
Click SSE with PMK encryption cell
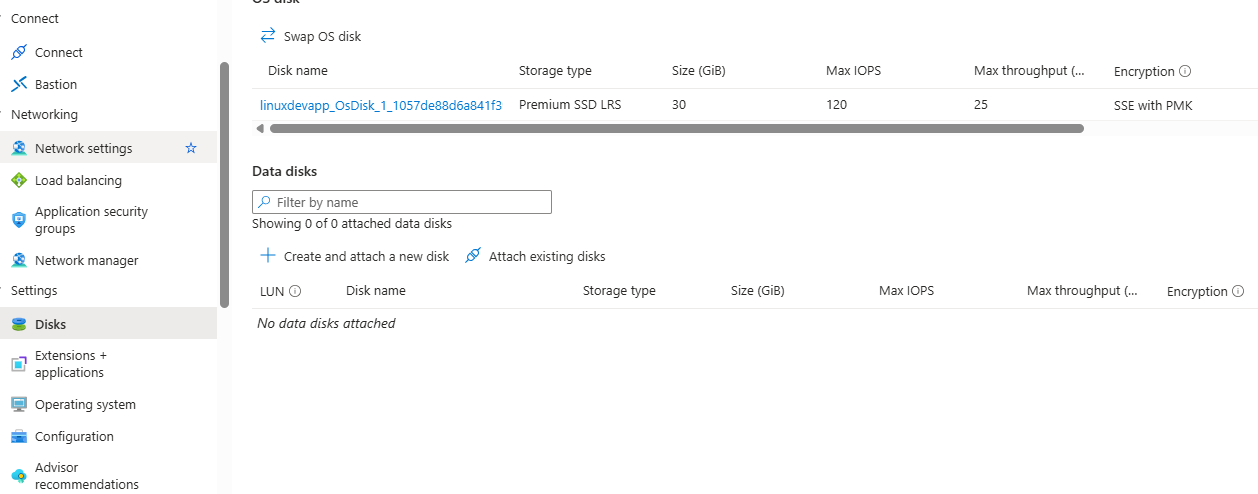tap(1153, 105)
